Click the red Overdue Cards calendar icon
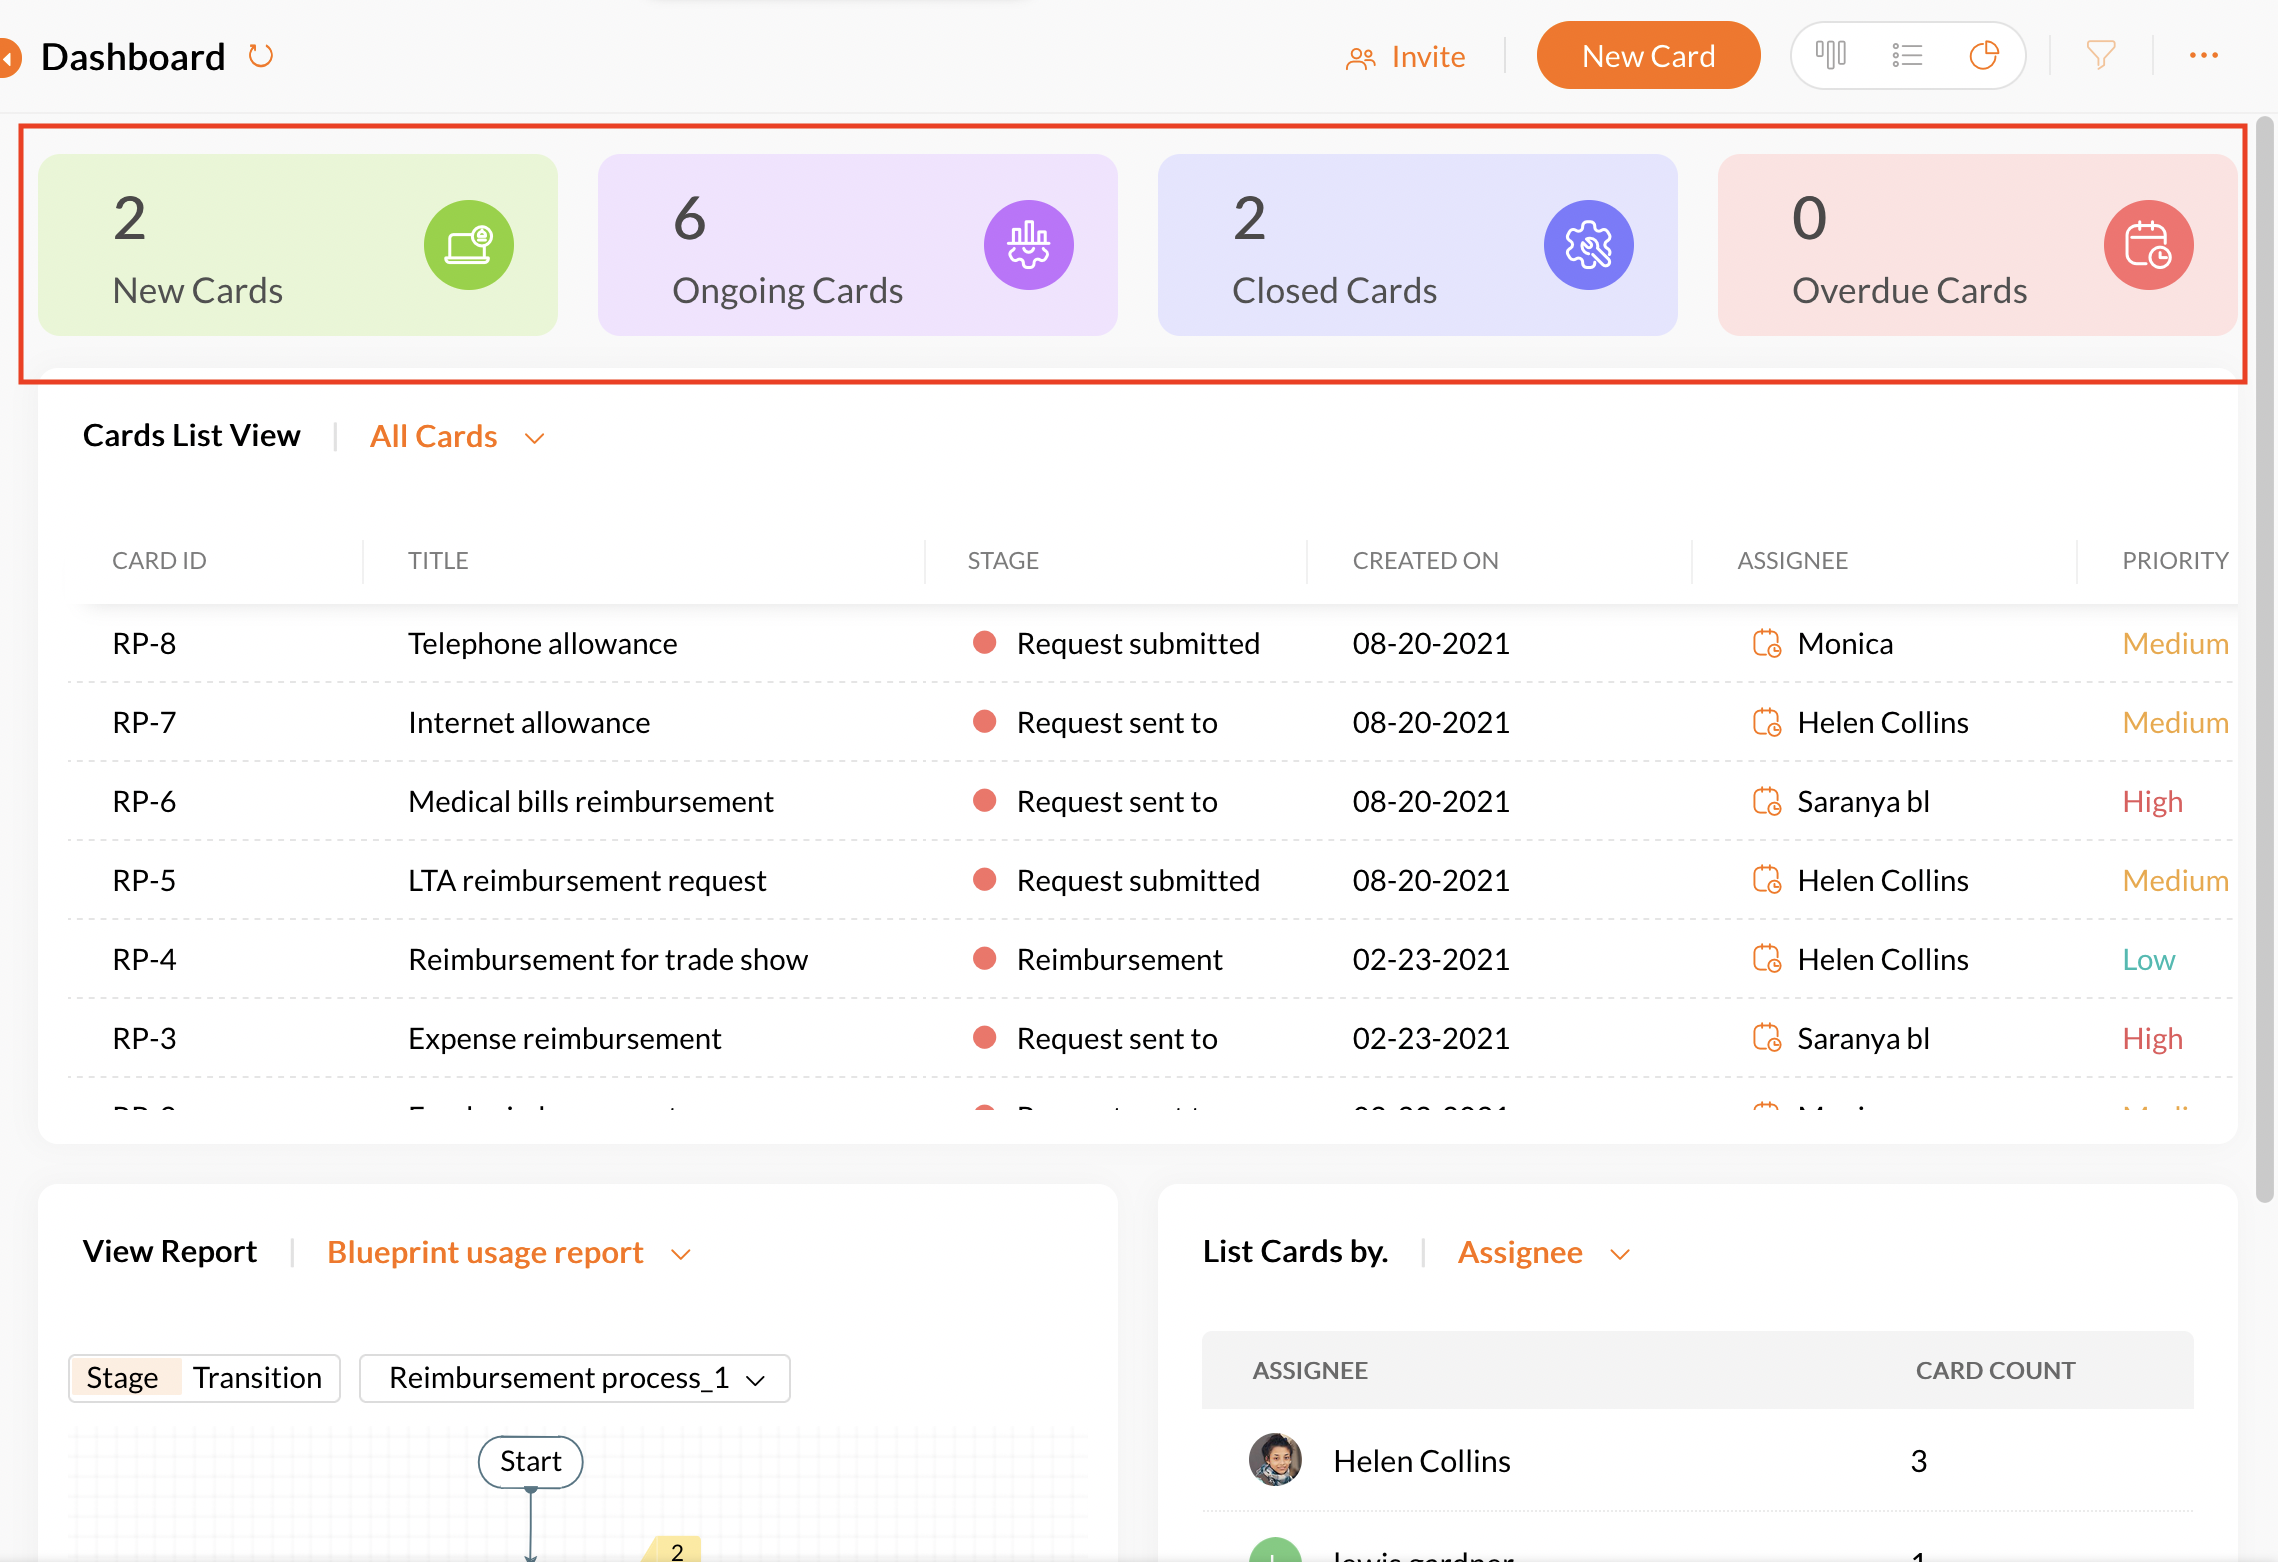 point(2148,245)
